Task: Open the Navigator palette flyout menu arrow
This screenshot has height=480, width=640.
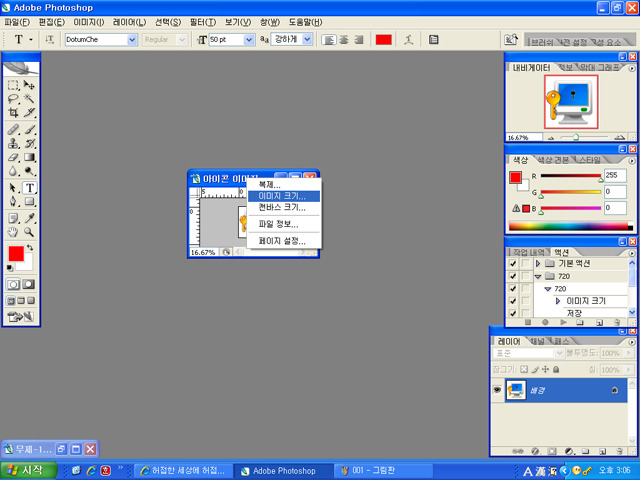Action: 632,68
